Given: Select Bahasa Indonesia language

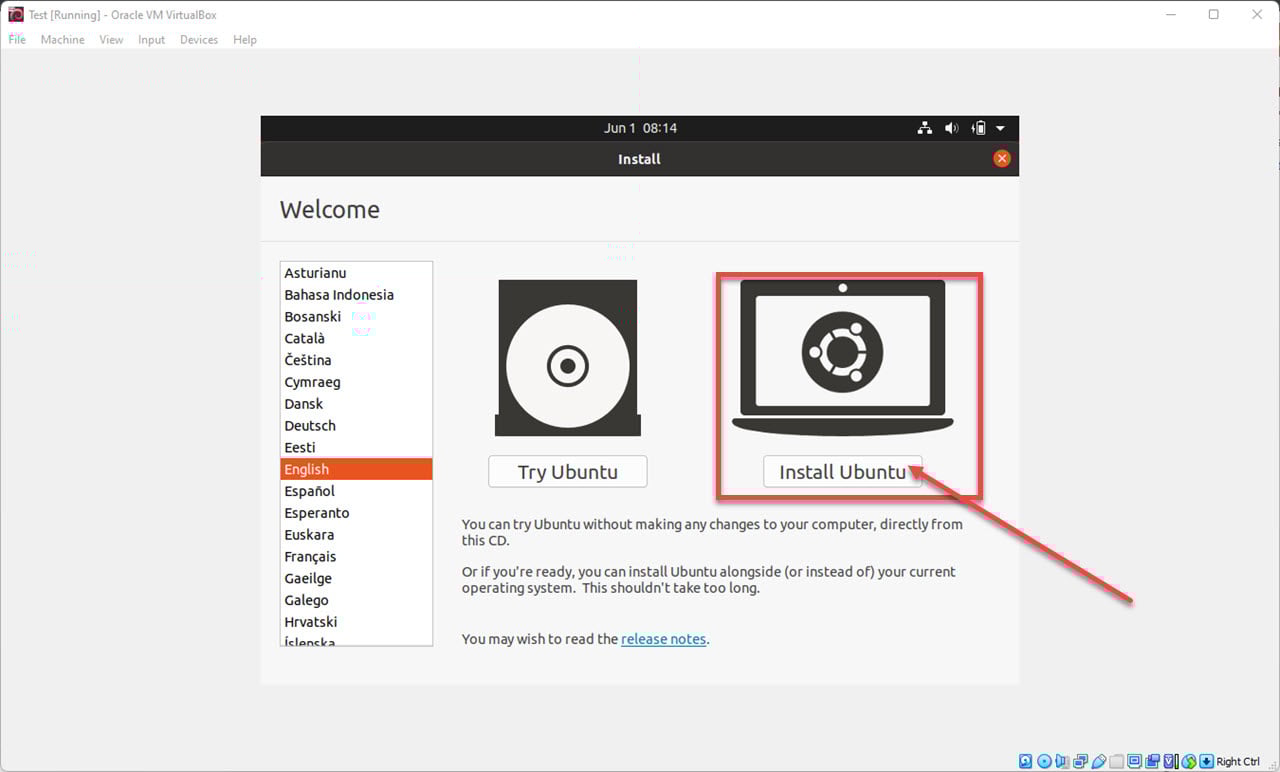Looking at the screenshot, I should [356, 295].
